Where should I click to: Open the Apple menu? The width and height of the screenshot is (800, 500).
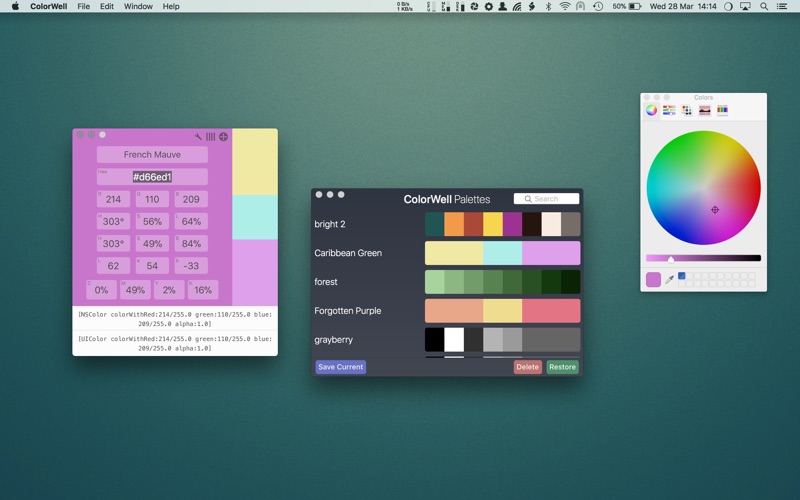click(x=15, y=7)
